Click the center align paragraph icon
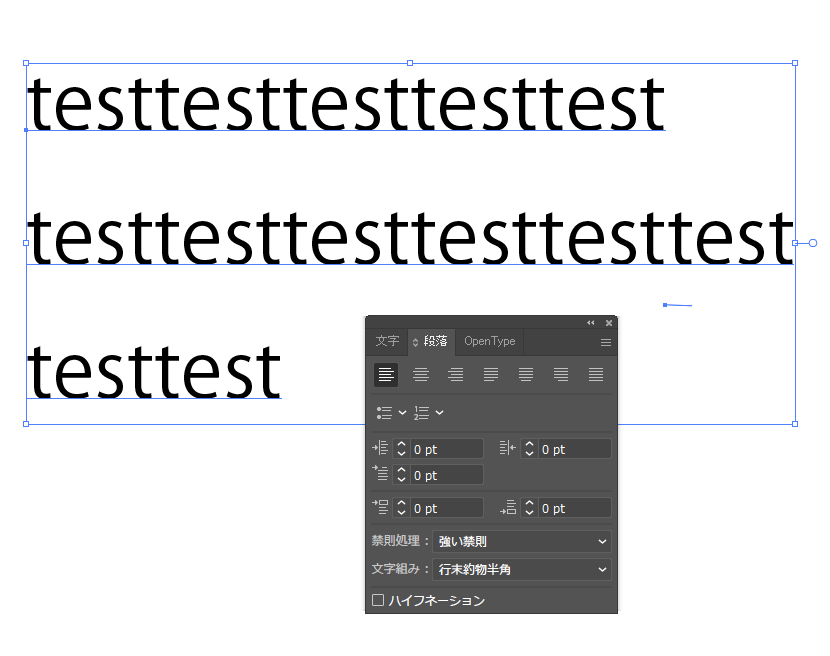Image resolution: width=830 pixels, height=656 pixels. (x=421, y=375)
